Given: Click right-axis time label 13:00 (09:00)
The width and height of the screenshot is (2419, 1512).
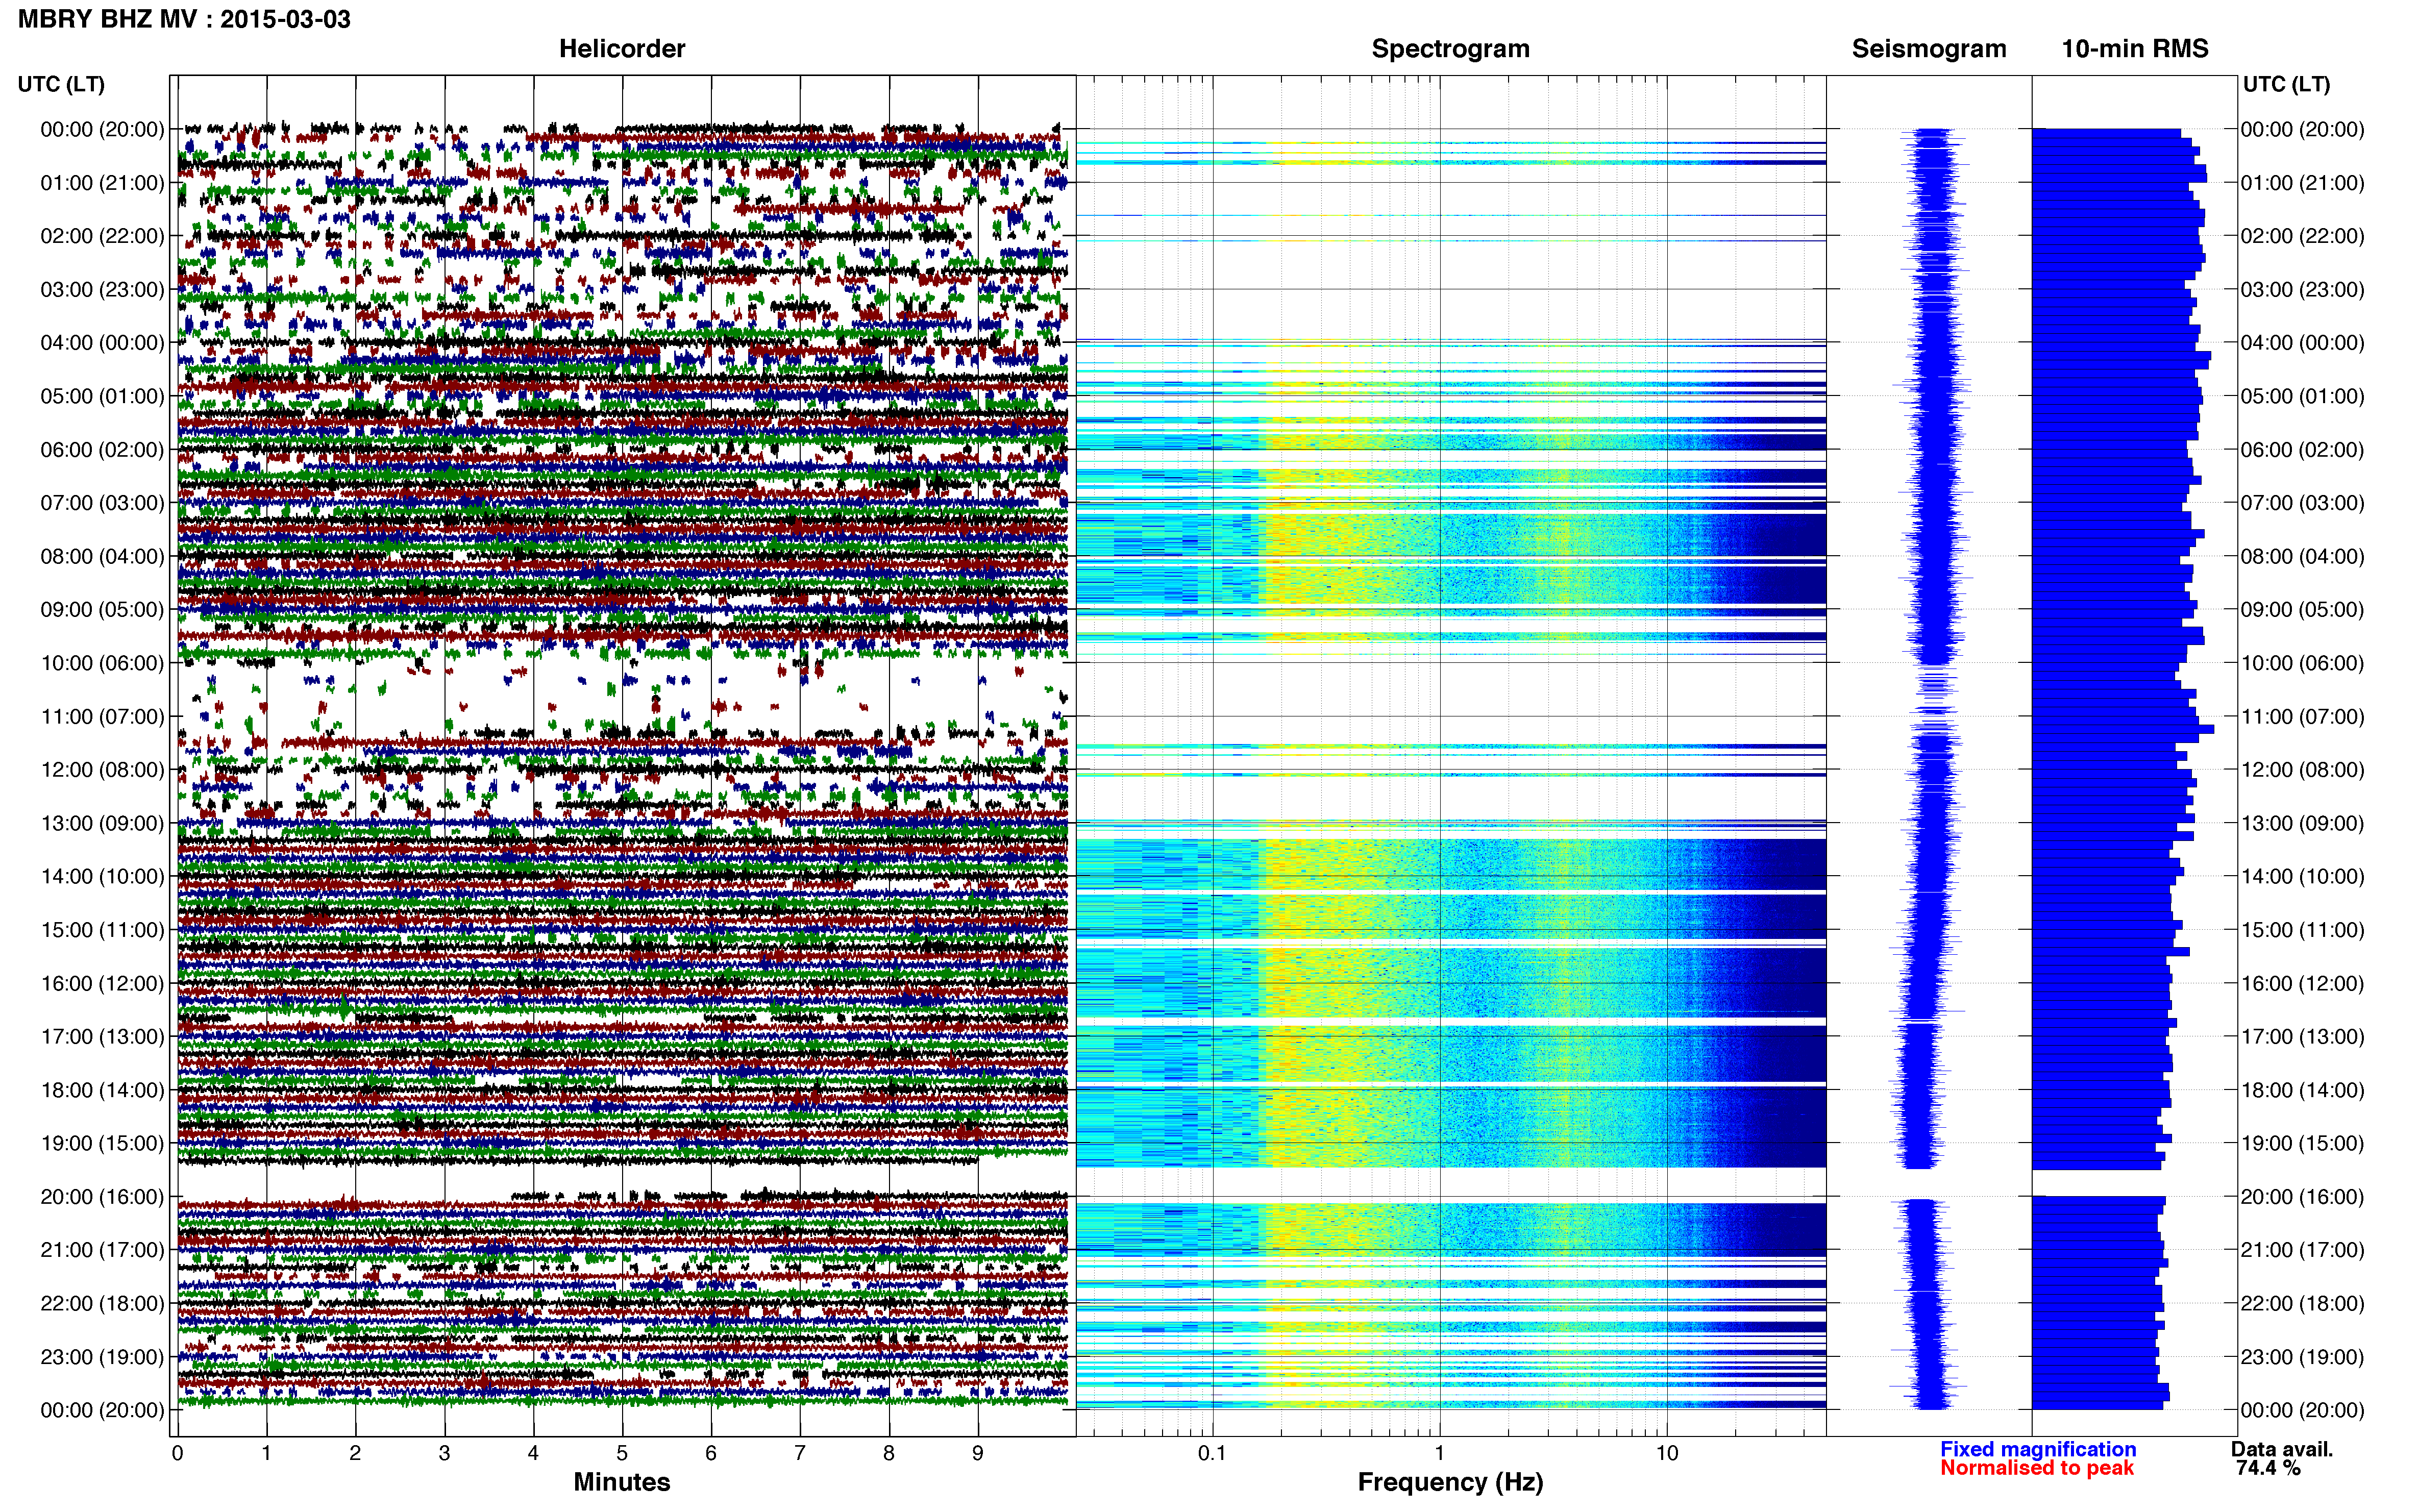Looking at the screenshot, I should pos(2302,823).
